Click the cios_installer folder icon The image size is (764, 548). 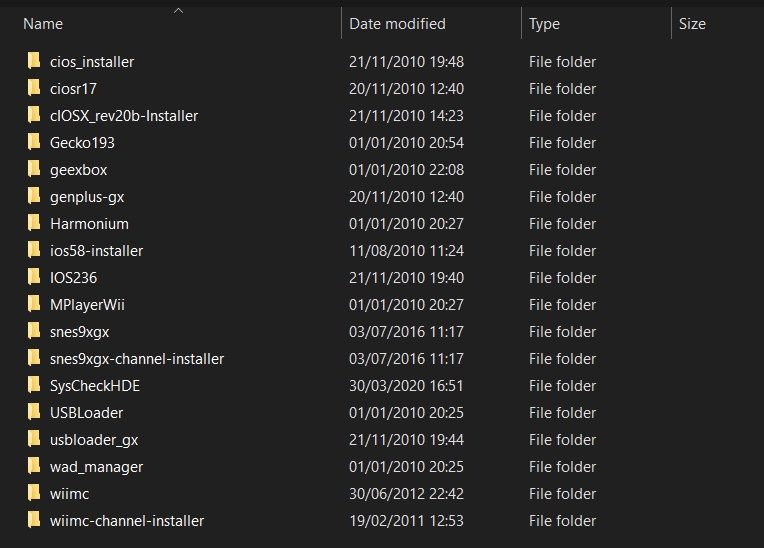pyautogui.click(x=34, y=61)
